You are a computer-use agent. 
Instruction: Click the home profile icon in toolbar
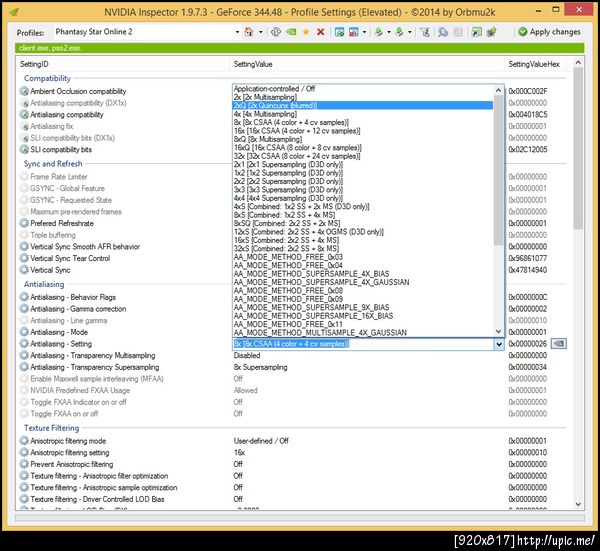click(x=249, y=32)
